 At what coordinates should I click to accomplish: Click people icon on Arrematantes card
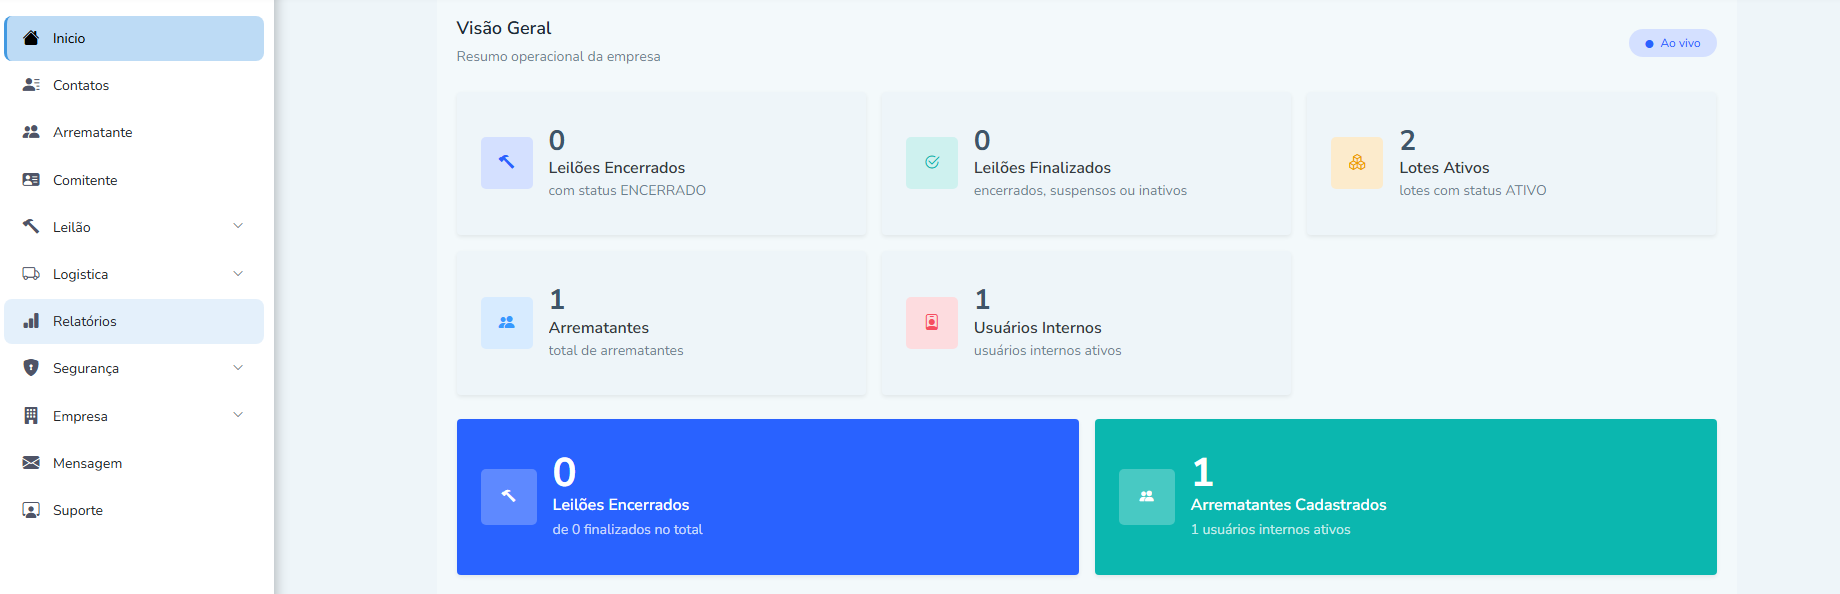(507, 322)
